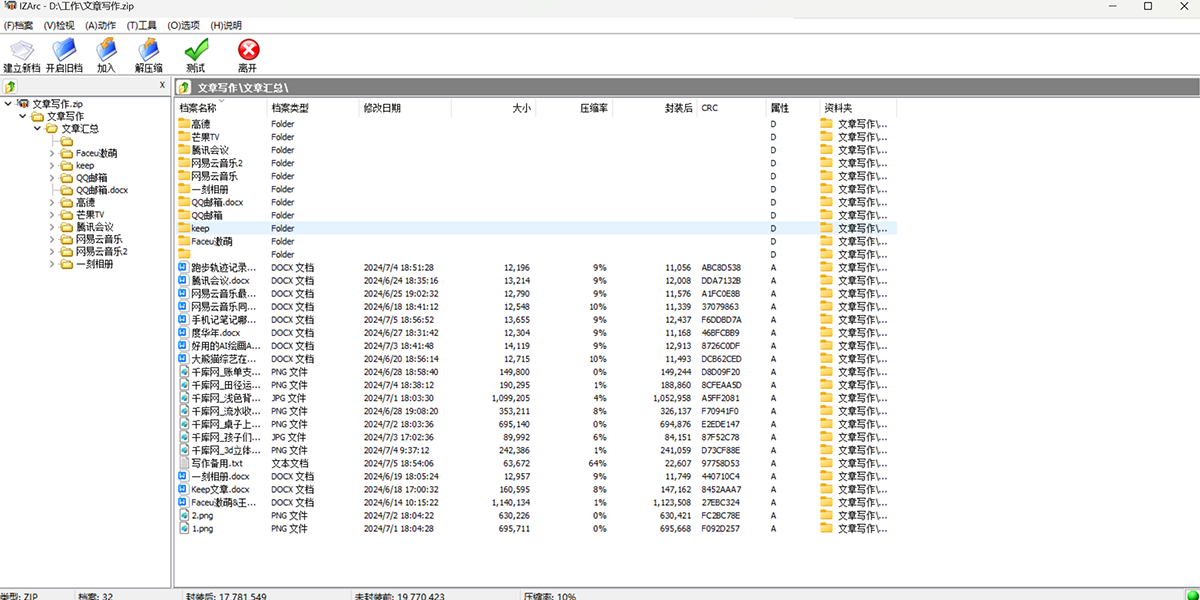The width and height of the screenshot is (1200, 600).
Task: Click the archive icon of 文章写作.zip in the tree
Action: point(22,103)
